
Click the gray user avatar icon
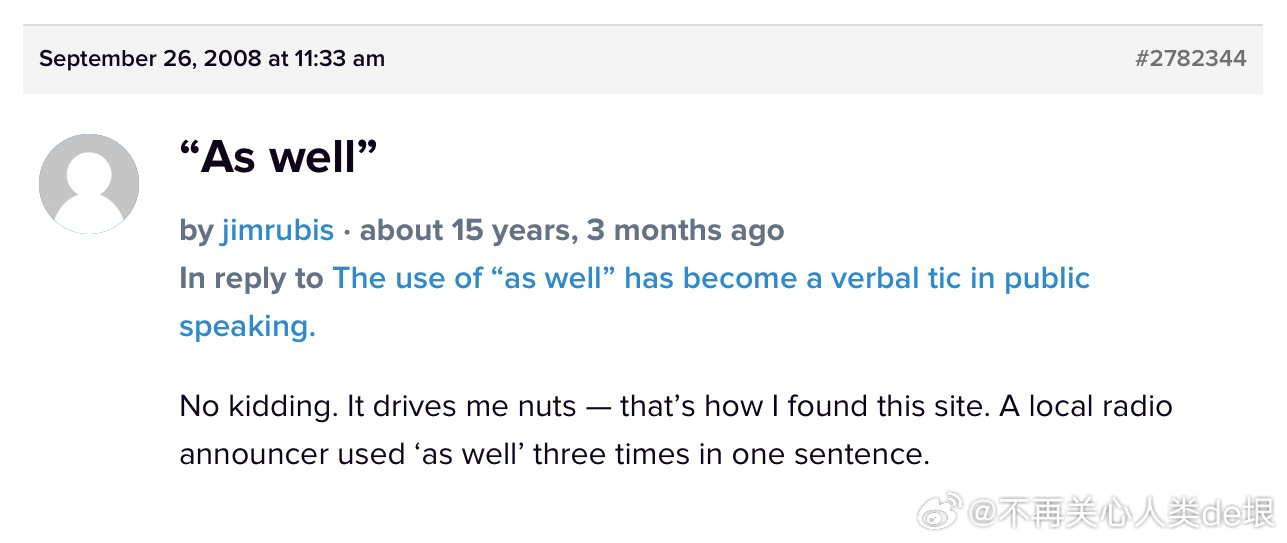tap(89, 184)
